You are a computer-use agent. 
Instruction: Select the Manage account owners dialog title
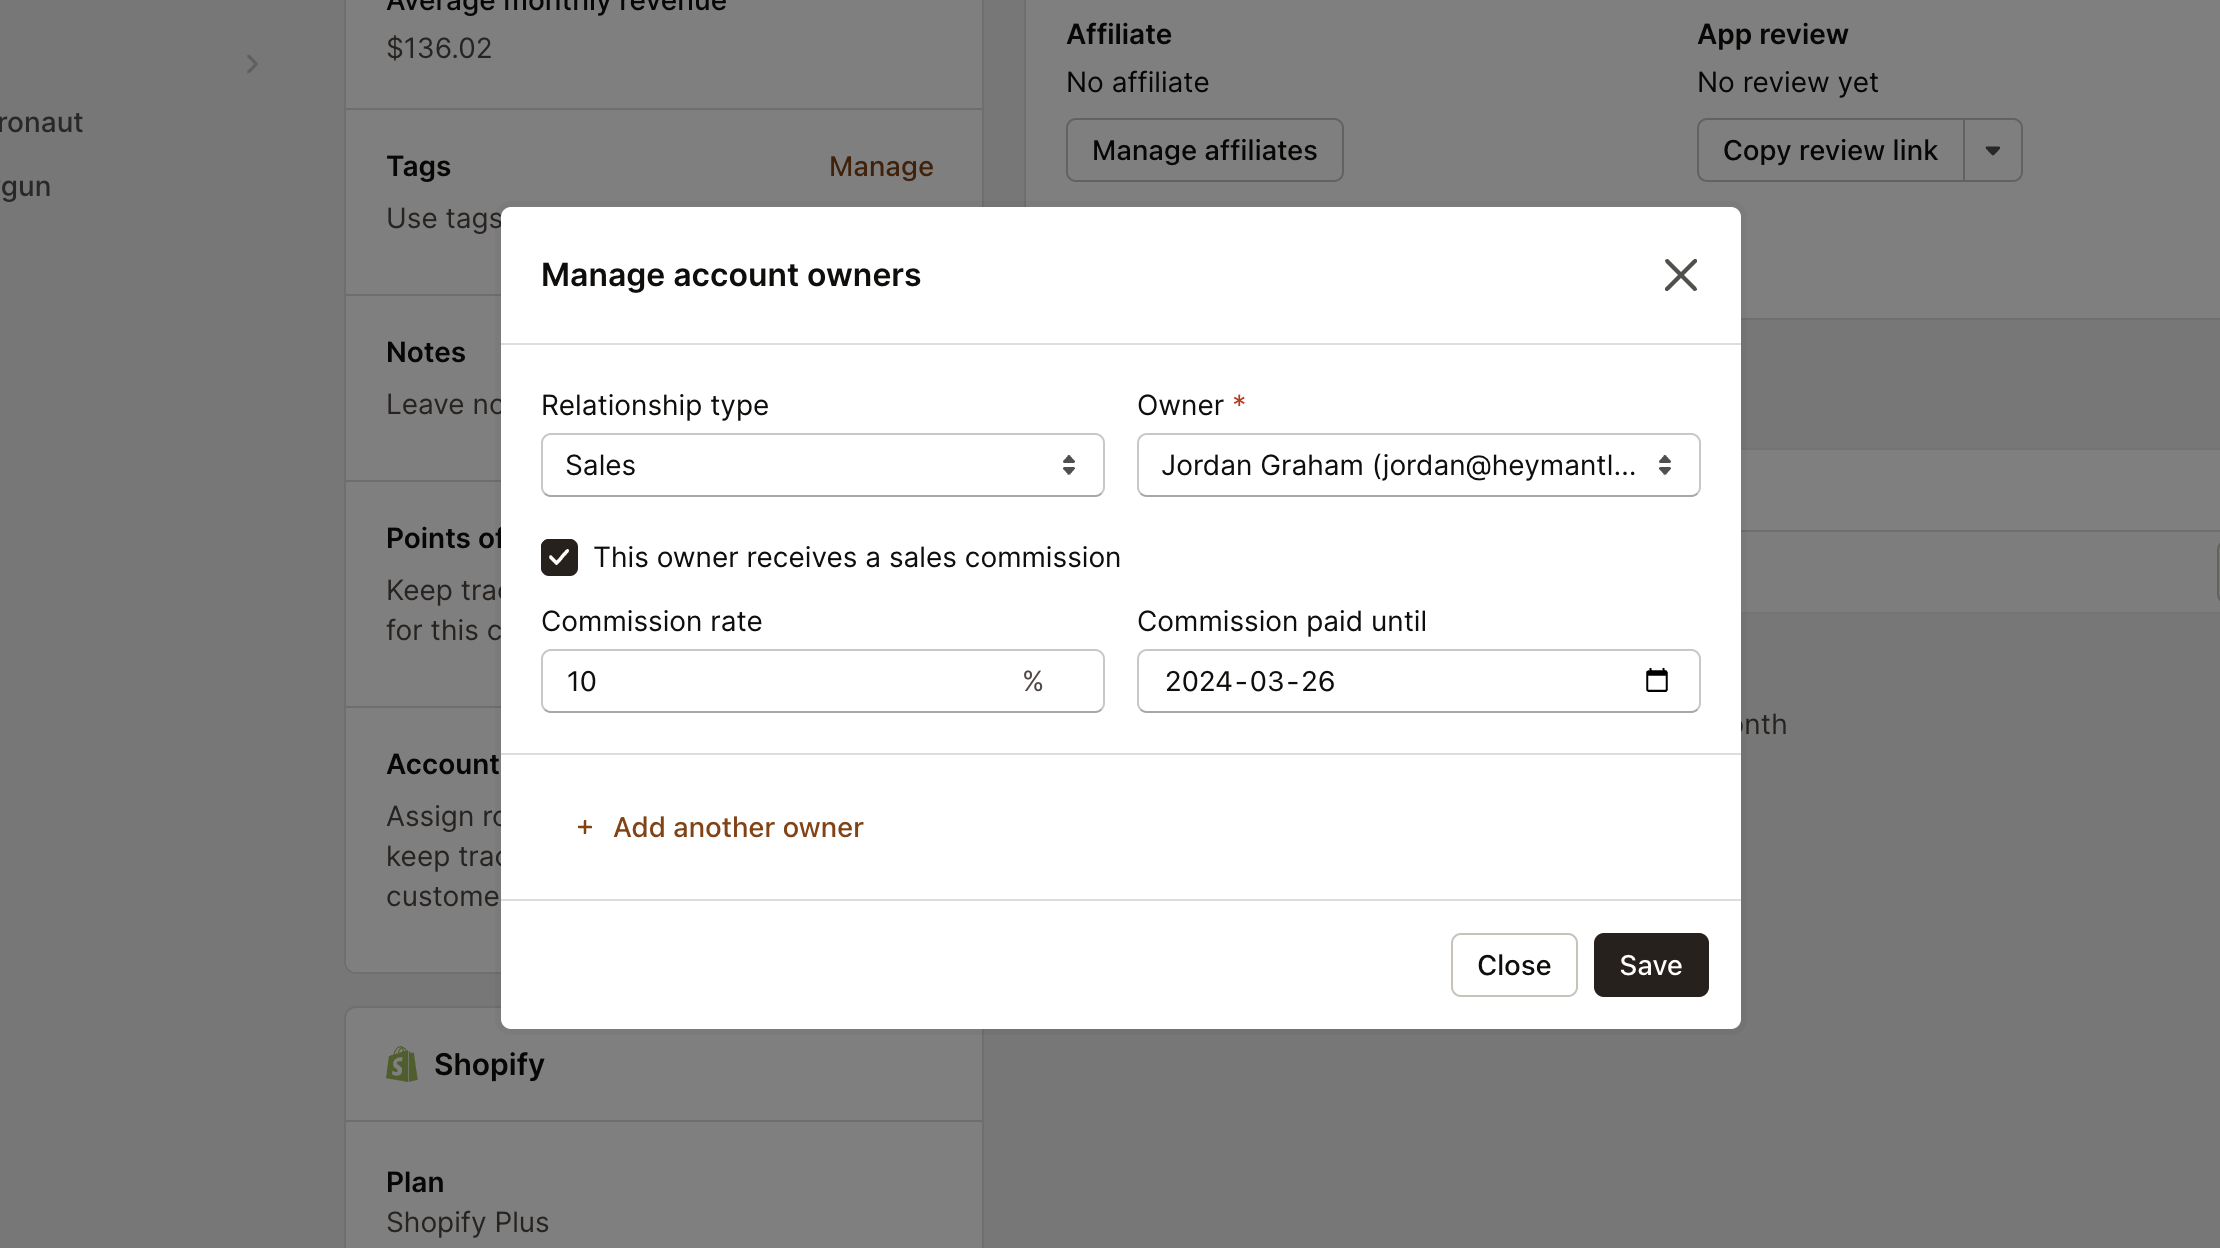(730, 274)
